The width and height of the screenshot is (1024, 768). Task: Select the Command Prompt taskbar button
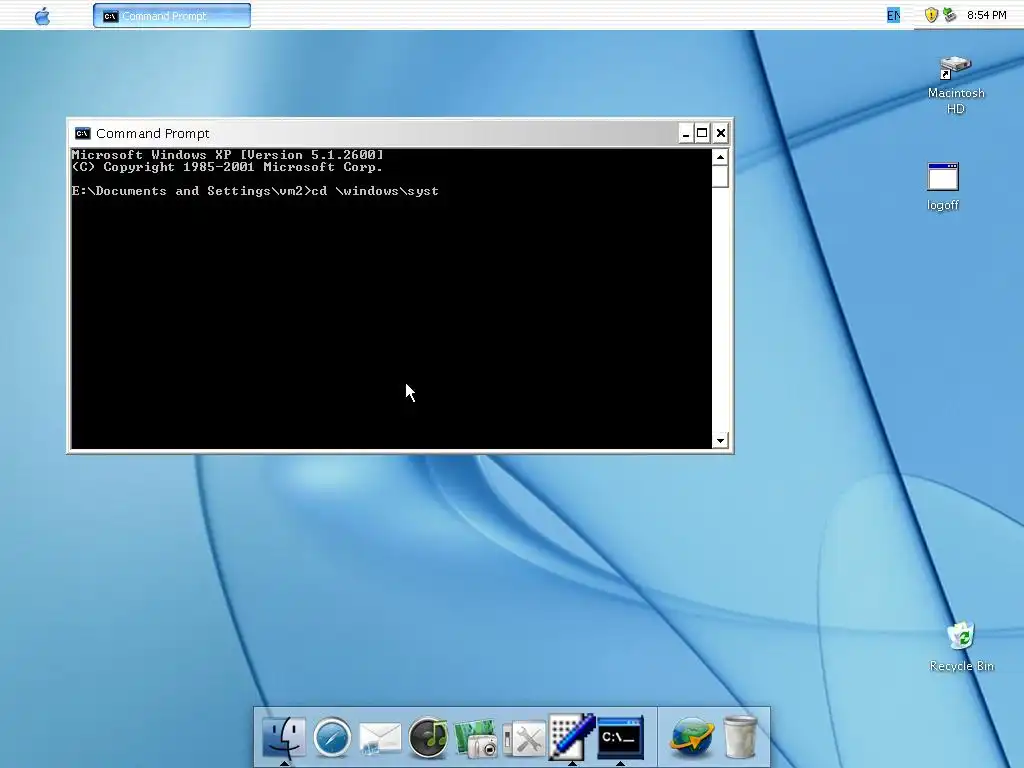point(172,16)
